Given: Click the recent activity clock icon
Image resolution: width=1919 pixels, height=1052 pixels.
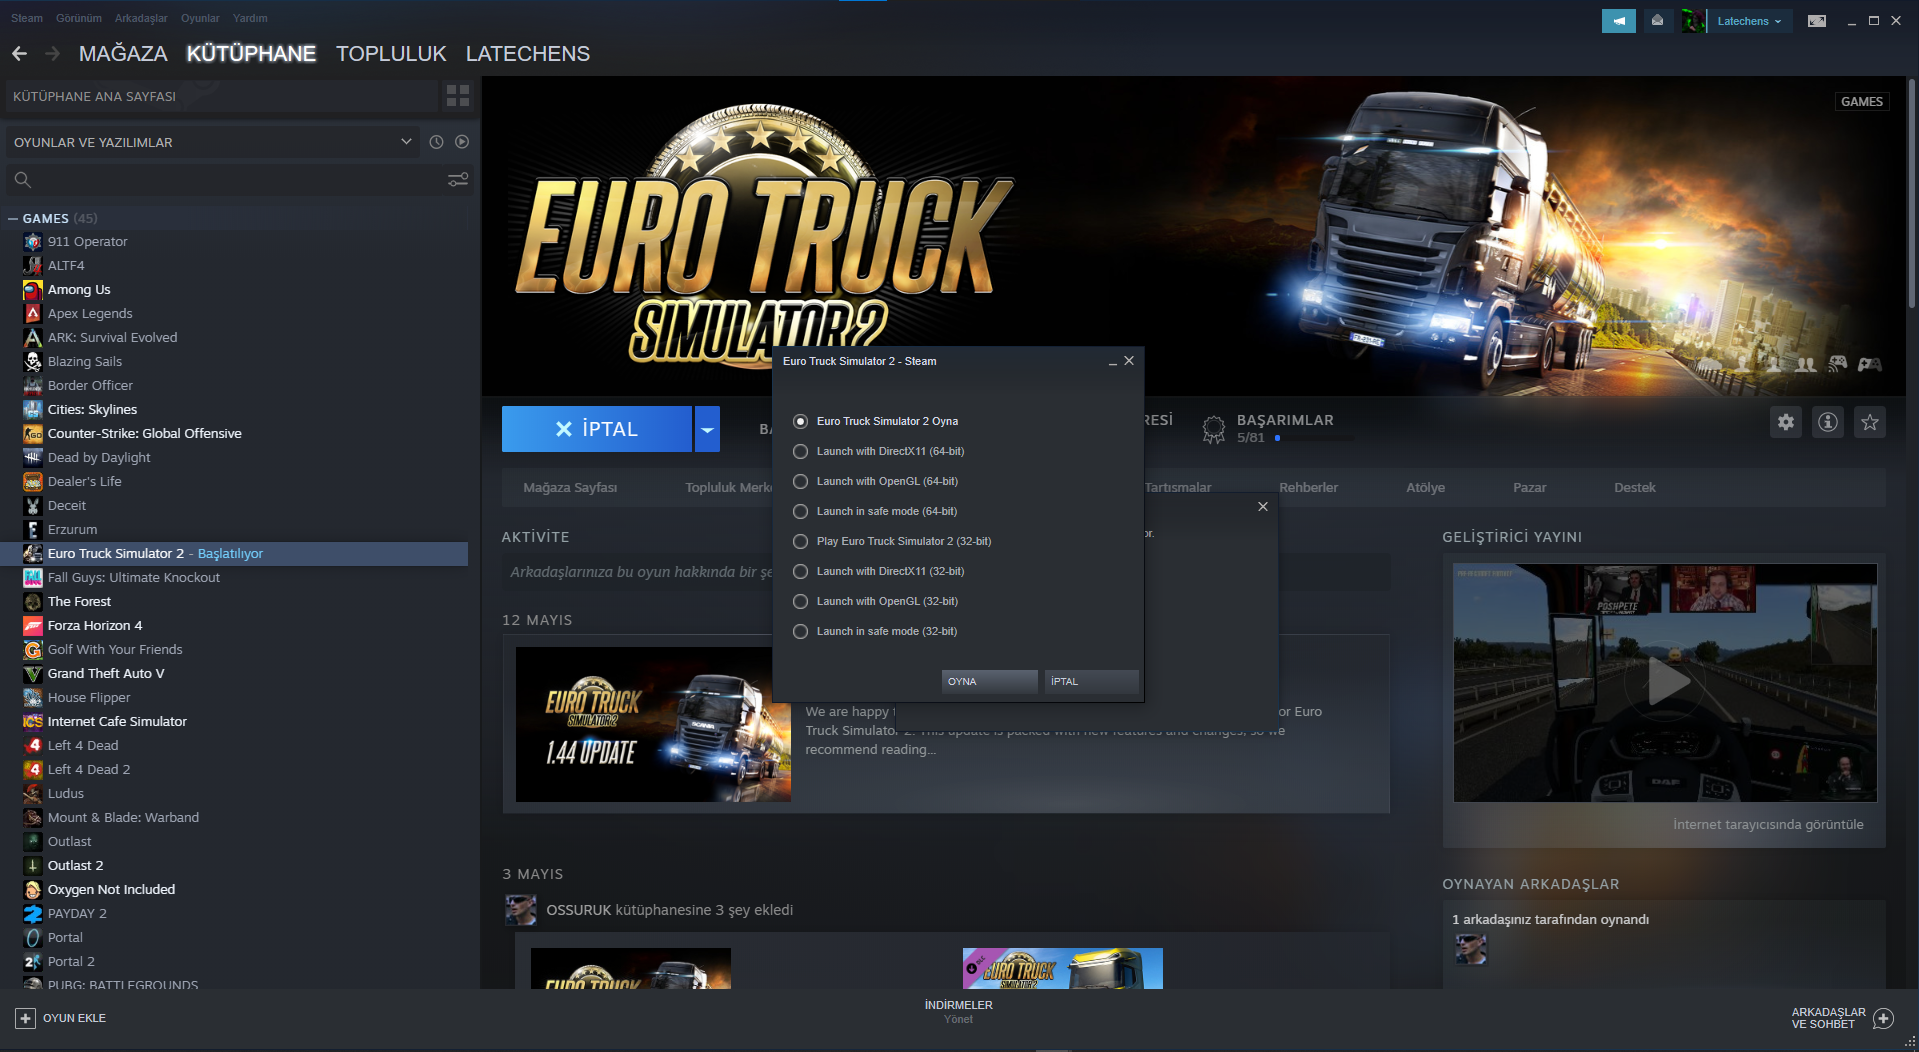Looking at the screenshot, I should pos(436,142).
